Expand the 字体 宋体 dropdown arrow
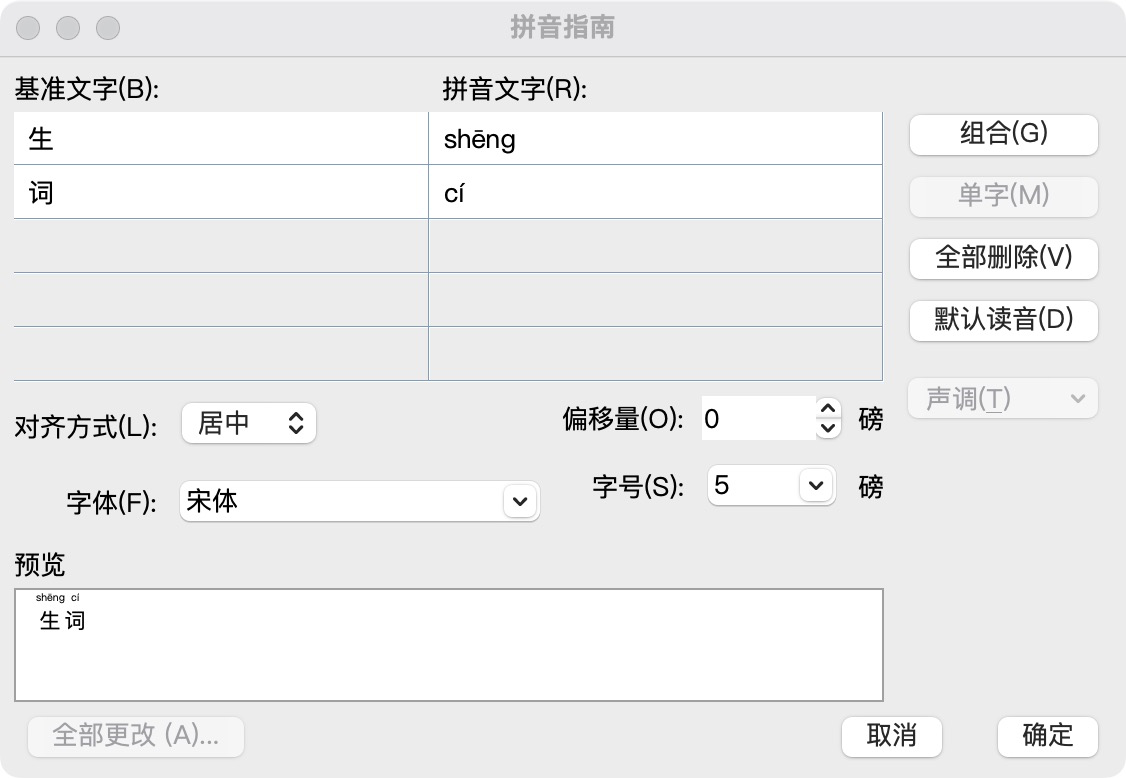The width and height of the screenshot is (1126, 778). point(519,501)
